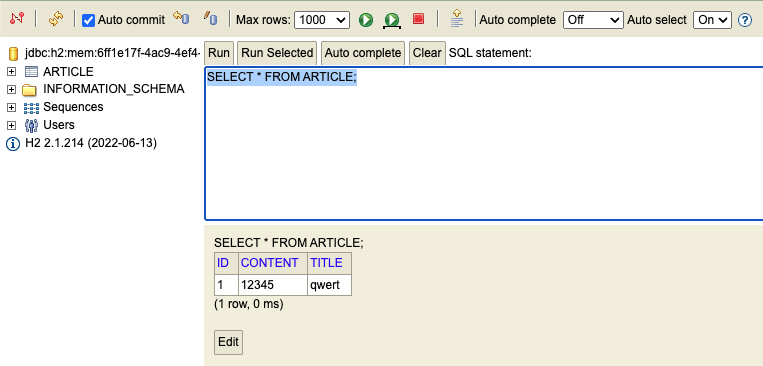Select Sequences in the tree

[73, 107]
